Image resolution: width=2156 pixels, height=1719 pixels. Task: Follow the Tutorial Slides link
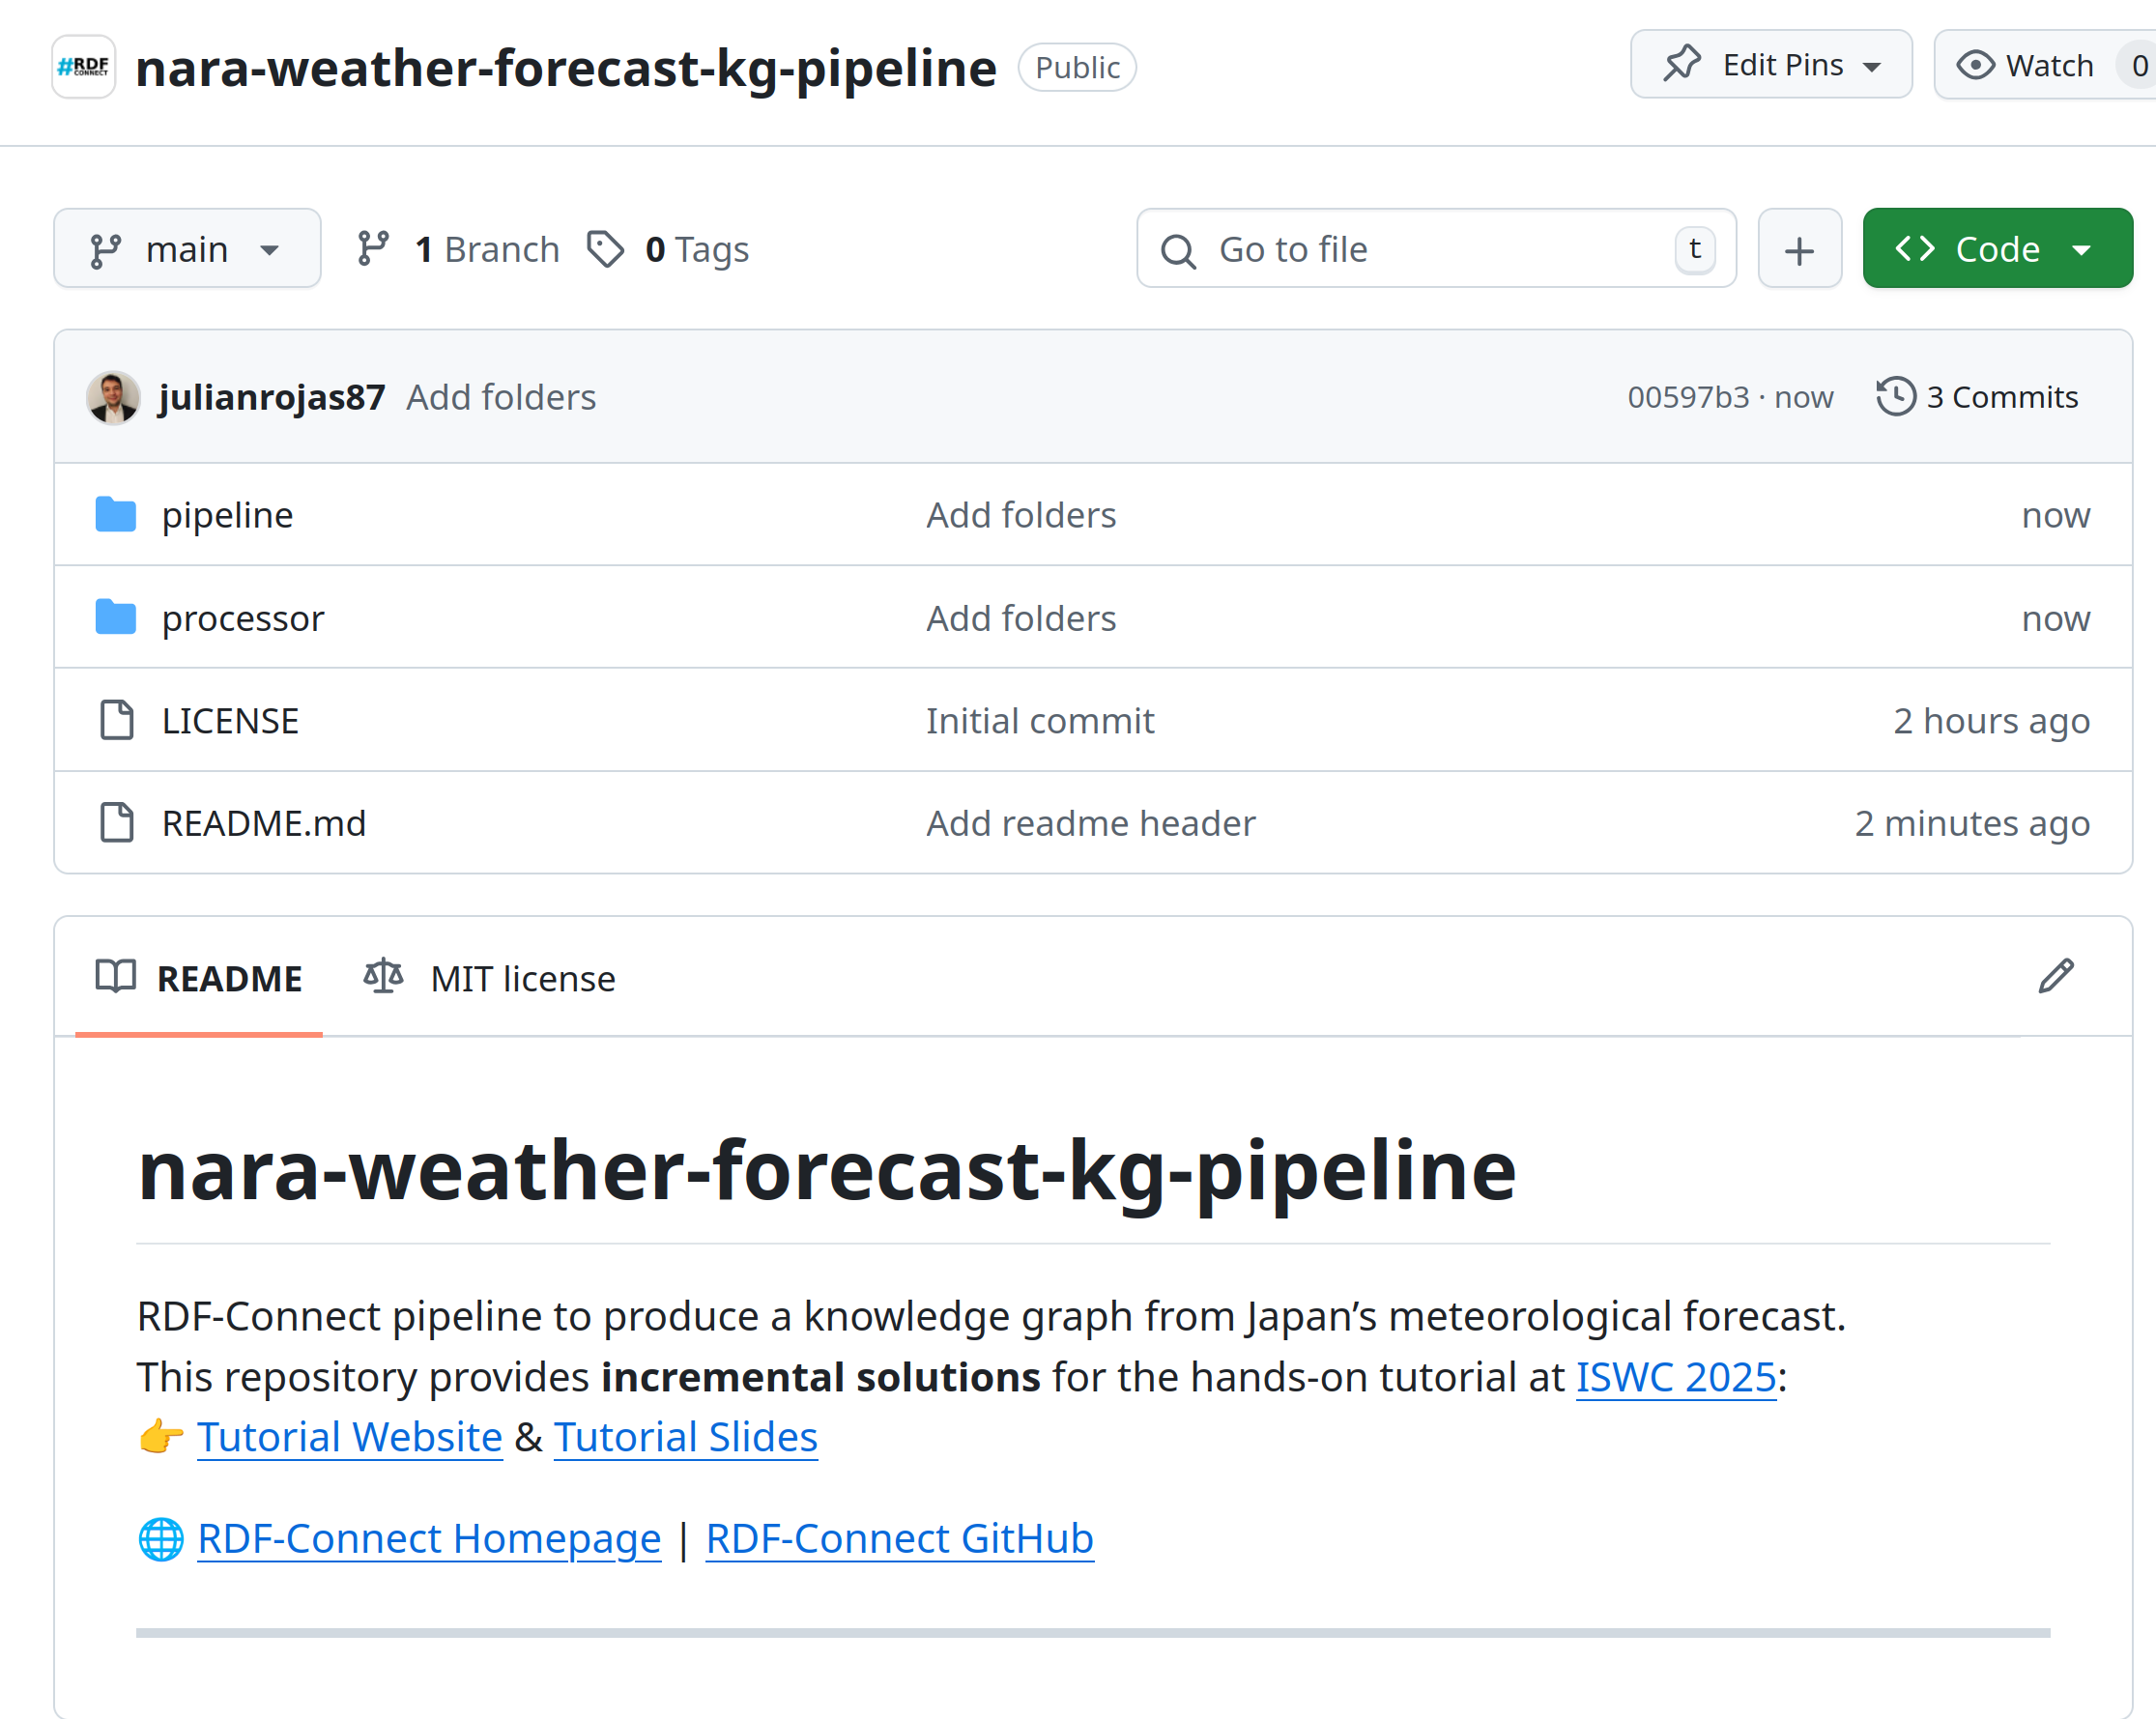[x=685, y=1437]
